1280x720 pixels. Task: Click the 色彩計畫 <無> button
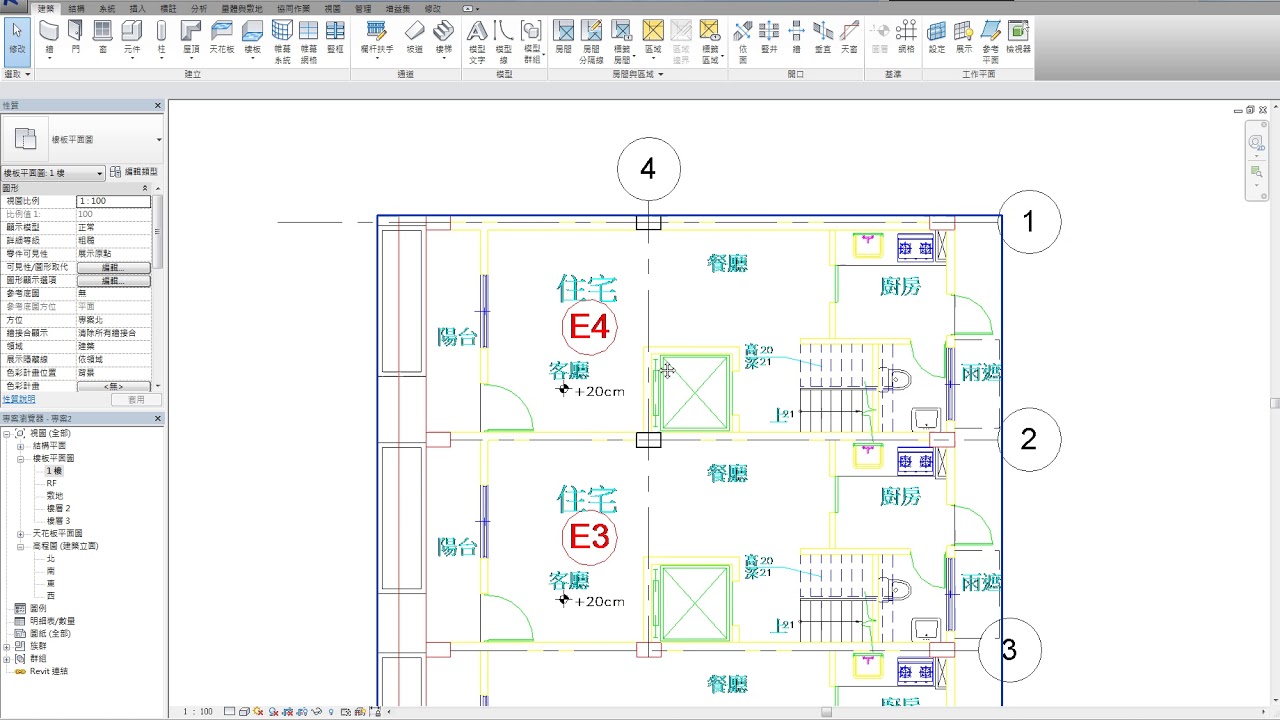click(x=113, y=386)
